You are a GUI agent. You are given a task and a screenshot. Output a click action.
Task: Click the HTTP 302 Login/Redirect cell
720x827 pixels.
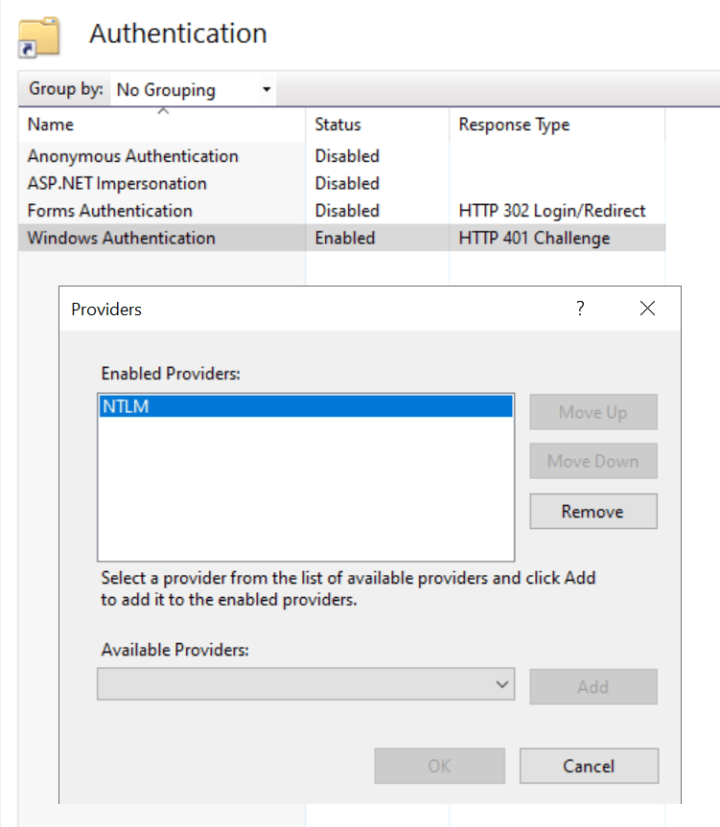coord(552,211)
